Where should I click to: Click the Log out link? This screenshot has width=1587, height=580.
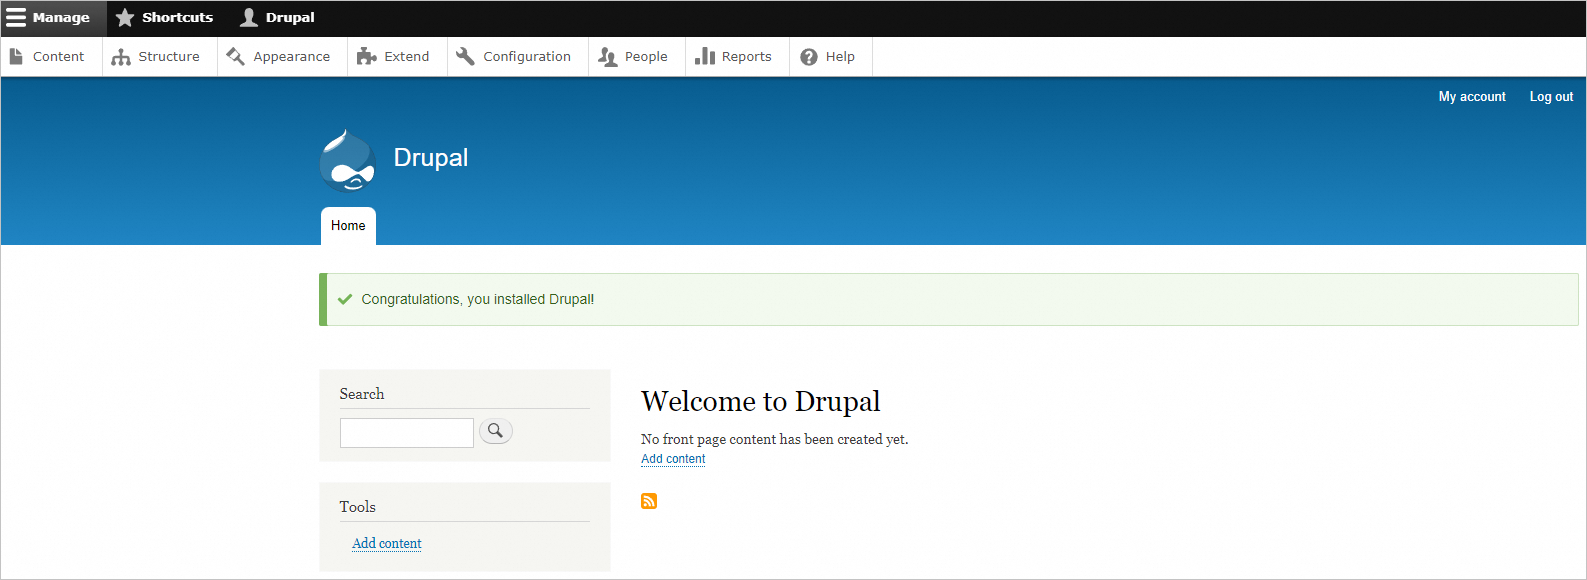pyautogui.click(x=1551, y=97)
